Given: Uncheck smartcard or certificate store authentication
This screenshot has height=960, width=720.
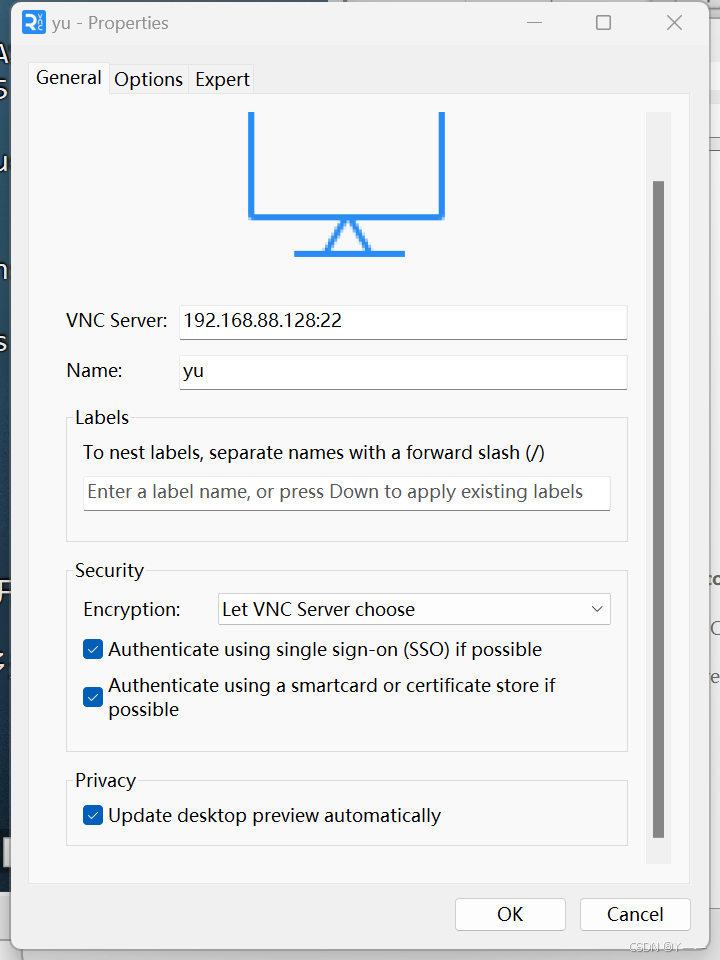Looking at the screenshot, I should pos(92,697).
